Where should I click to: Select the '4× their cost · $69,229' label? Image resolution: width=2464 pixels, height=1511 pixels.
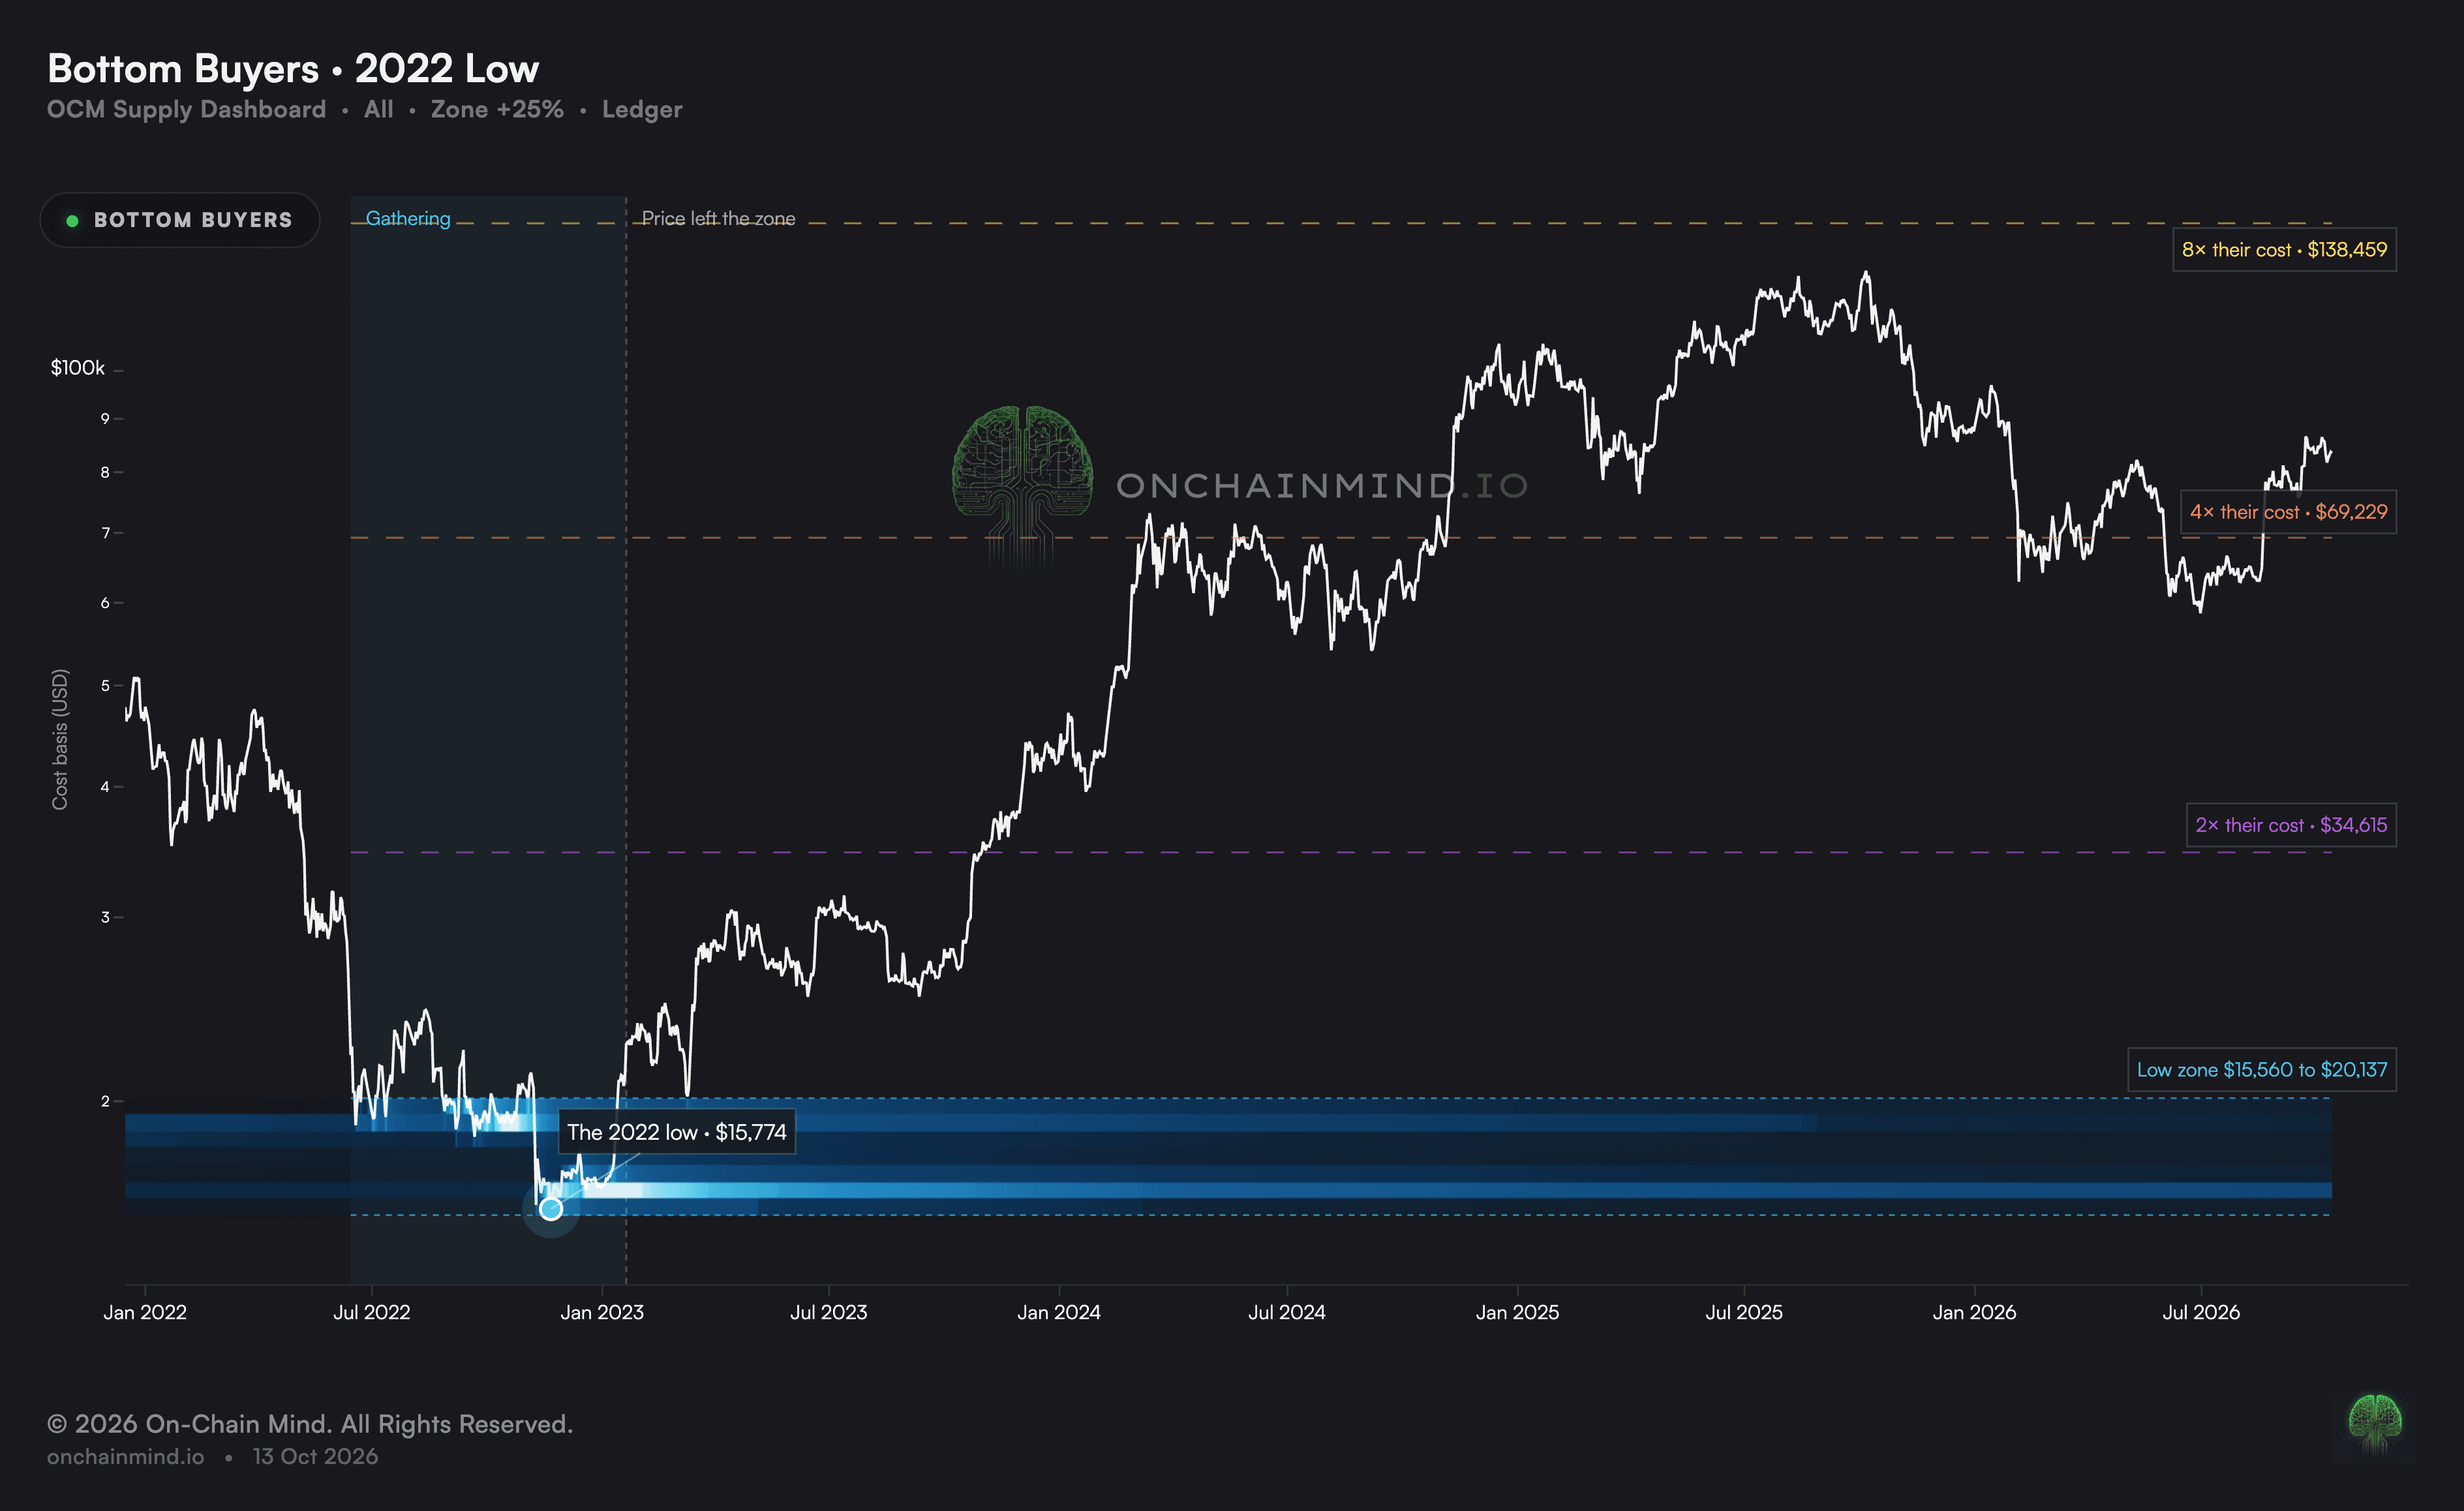tap(2288, 512)
